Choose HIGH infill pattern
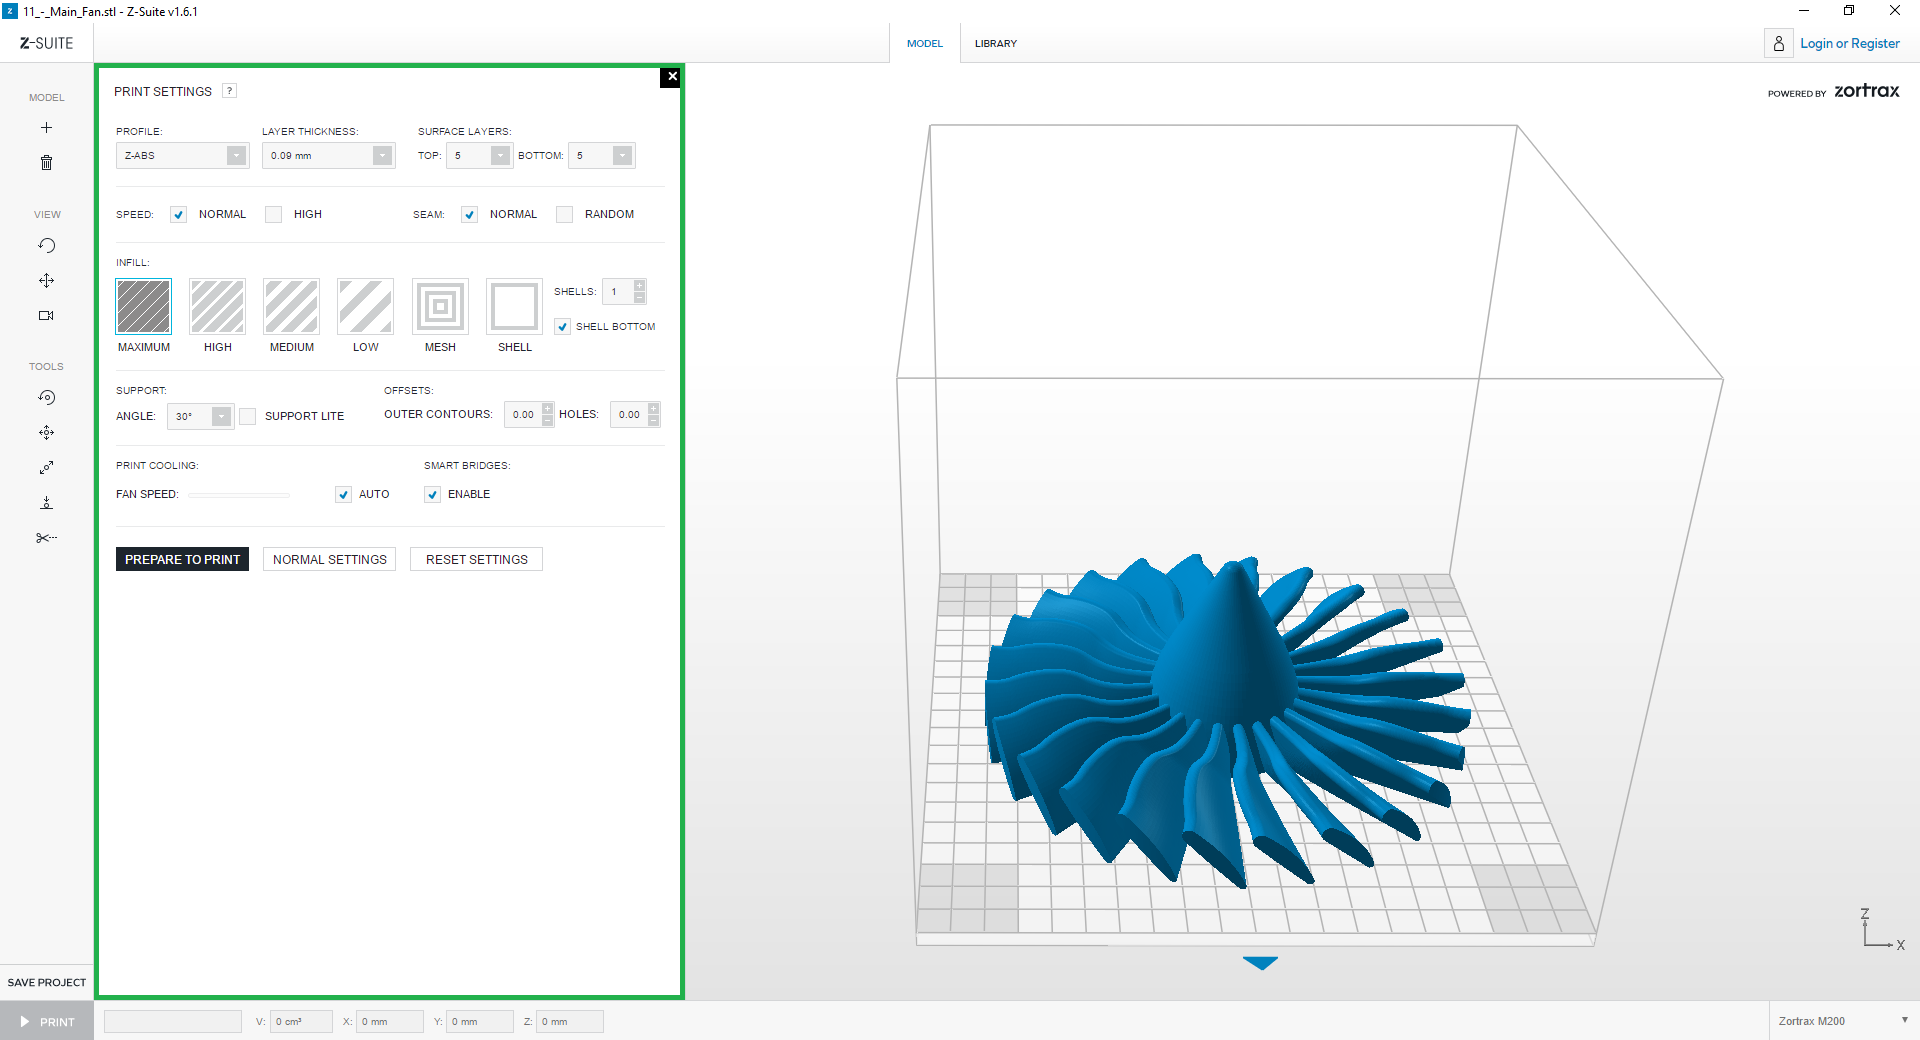 218,306
